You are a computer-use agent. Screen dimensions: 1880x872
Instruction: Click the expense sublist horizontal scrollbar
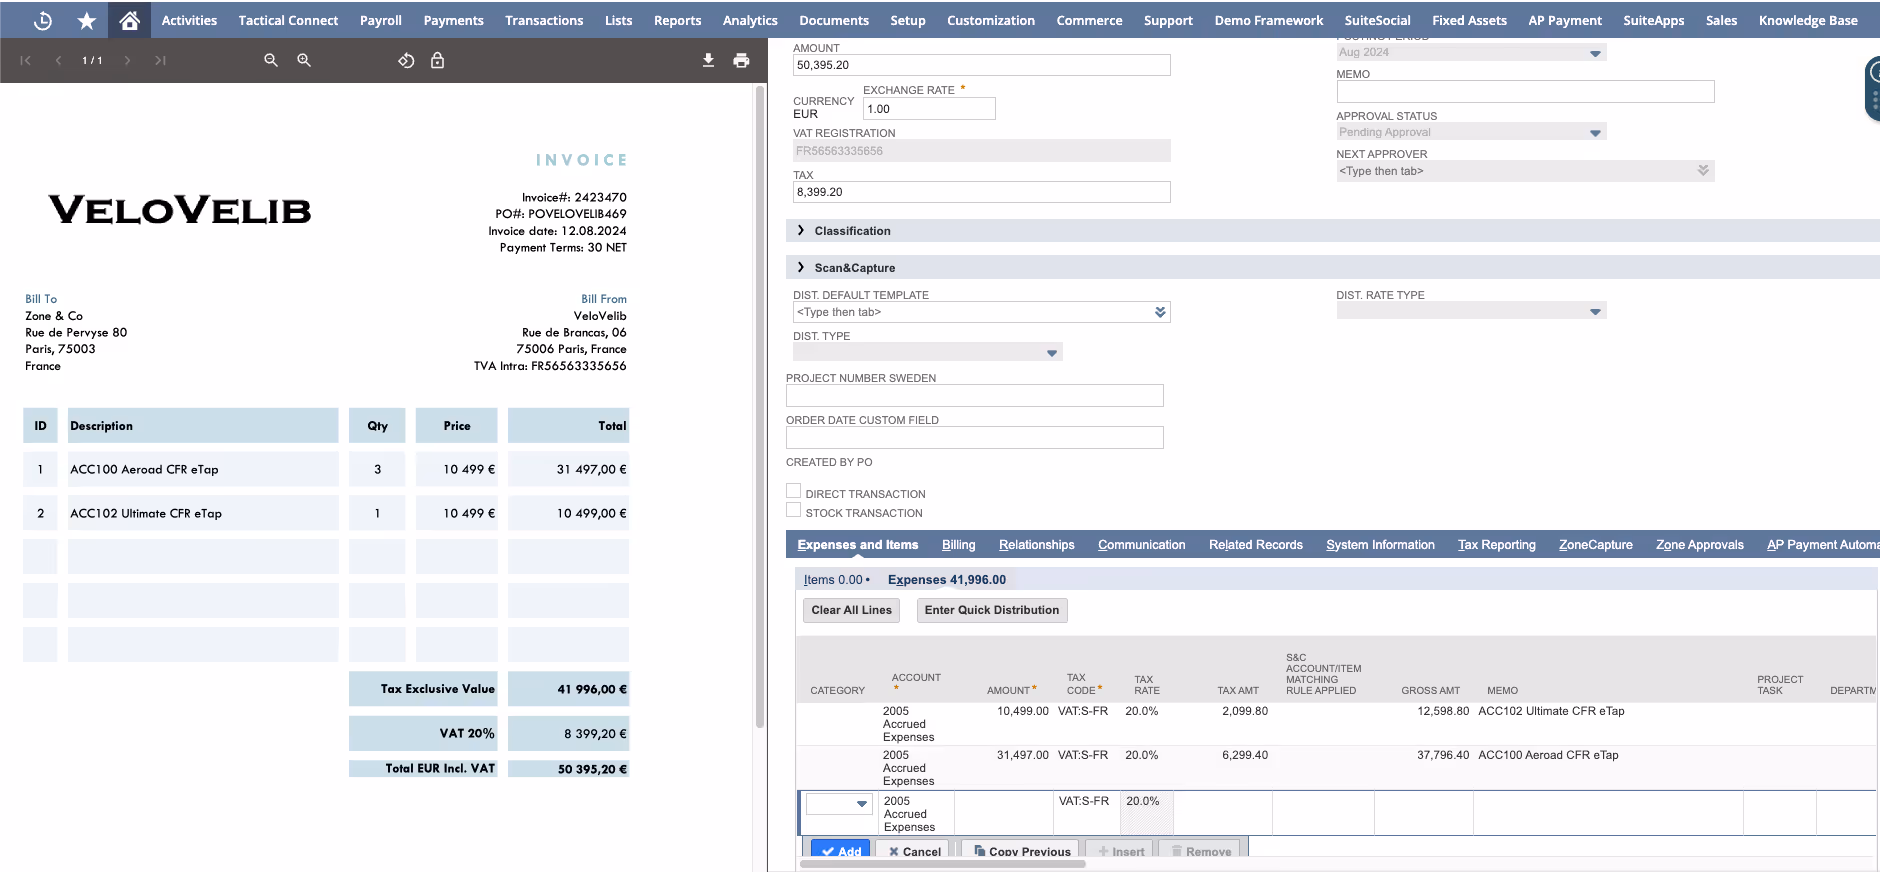click(x=942, y=864)
